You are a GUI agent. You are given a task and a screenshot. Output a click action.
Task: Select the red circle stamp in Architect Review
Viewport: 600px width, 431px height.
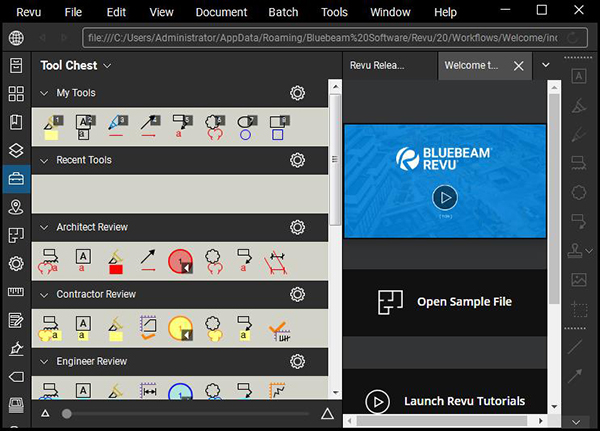[180, 261]
